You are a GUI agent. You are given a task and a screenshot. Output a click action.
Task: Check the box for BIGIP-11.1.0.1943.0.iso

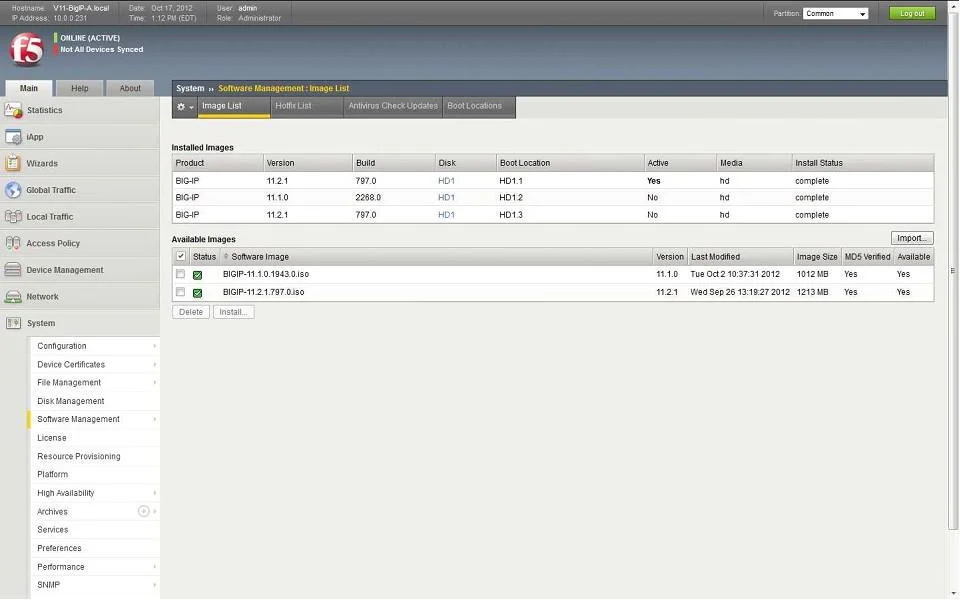tap(181, 274)
